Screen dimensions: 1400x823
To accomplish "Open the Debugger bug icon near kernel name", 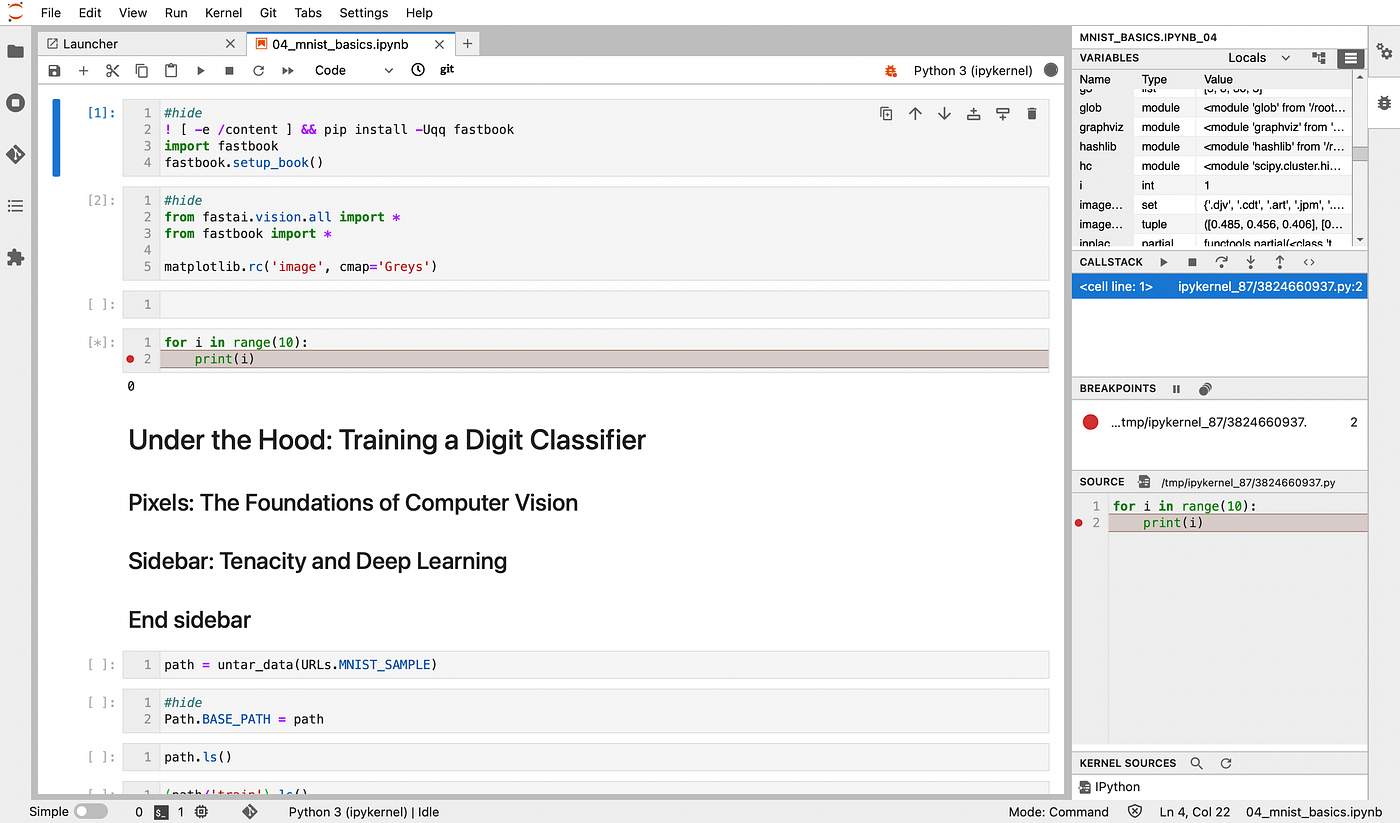I will [x=889, y=70].
